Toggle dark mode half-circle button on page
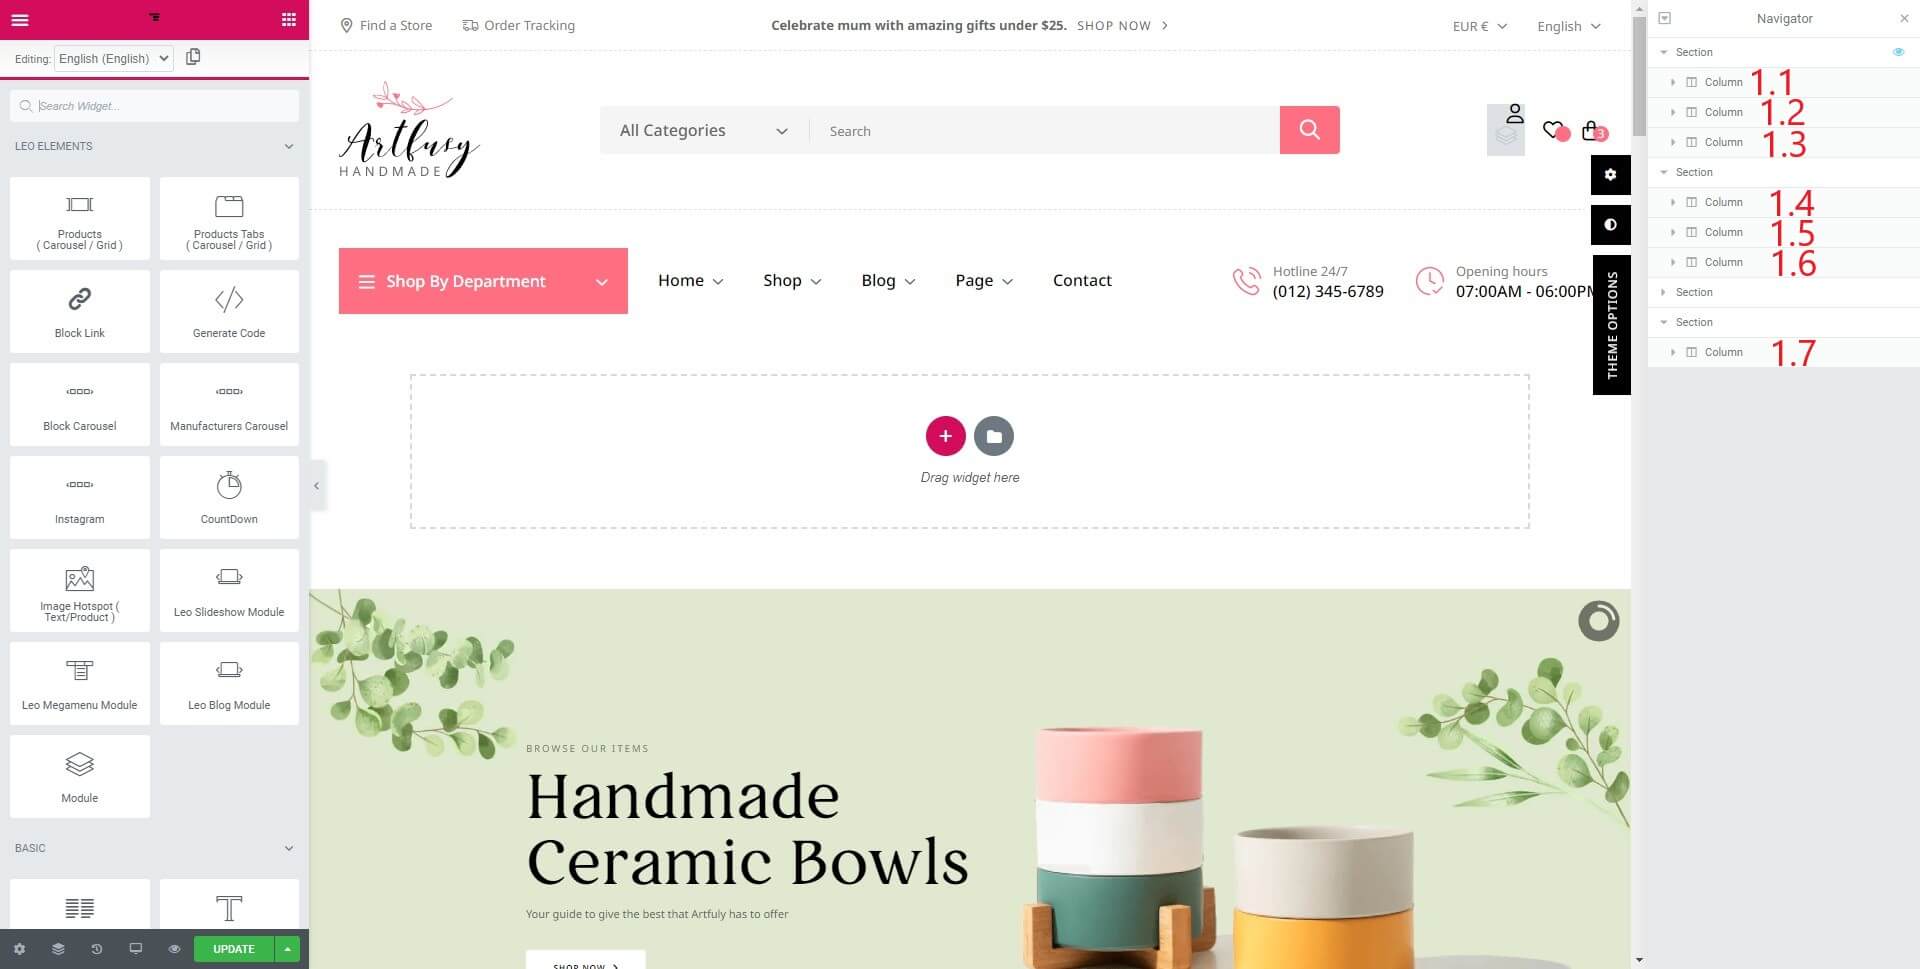 [x=1610, y=224]
